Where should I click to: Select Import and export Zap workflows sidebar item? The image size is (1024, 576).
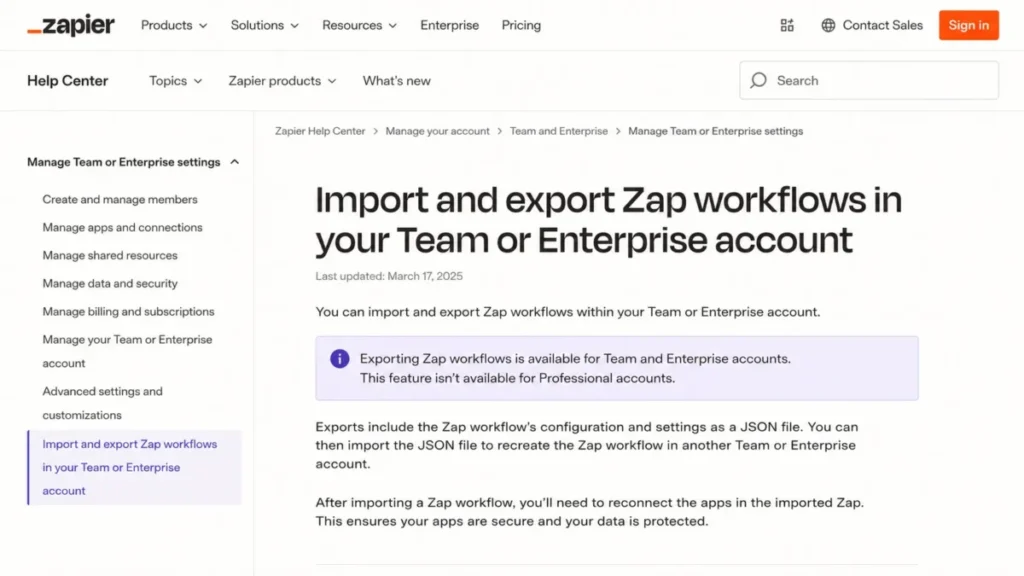(135, 467)
